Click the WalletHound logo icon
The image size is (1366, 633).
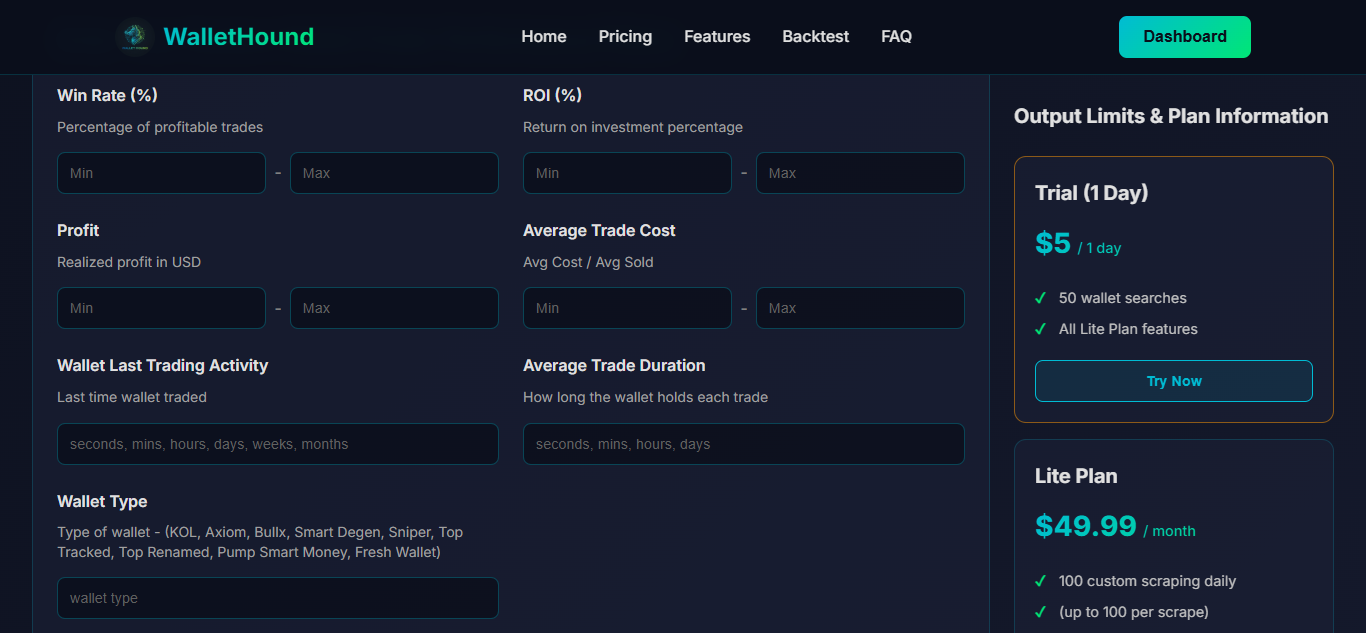(134, 36)
